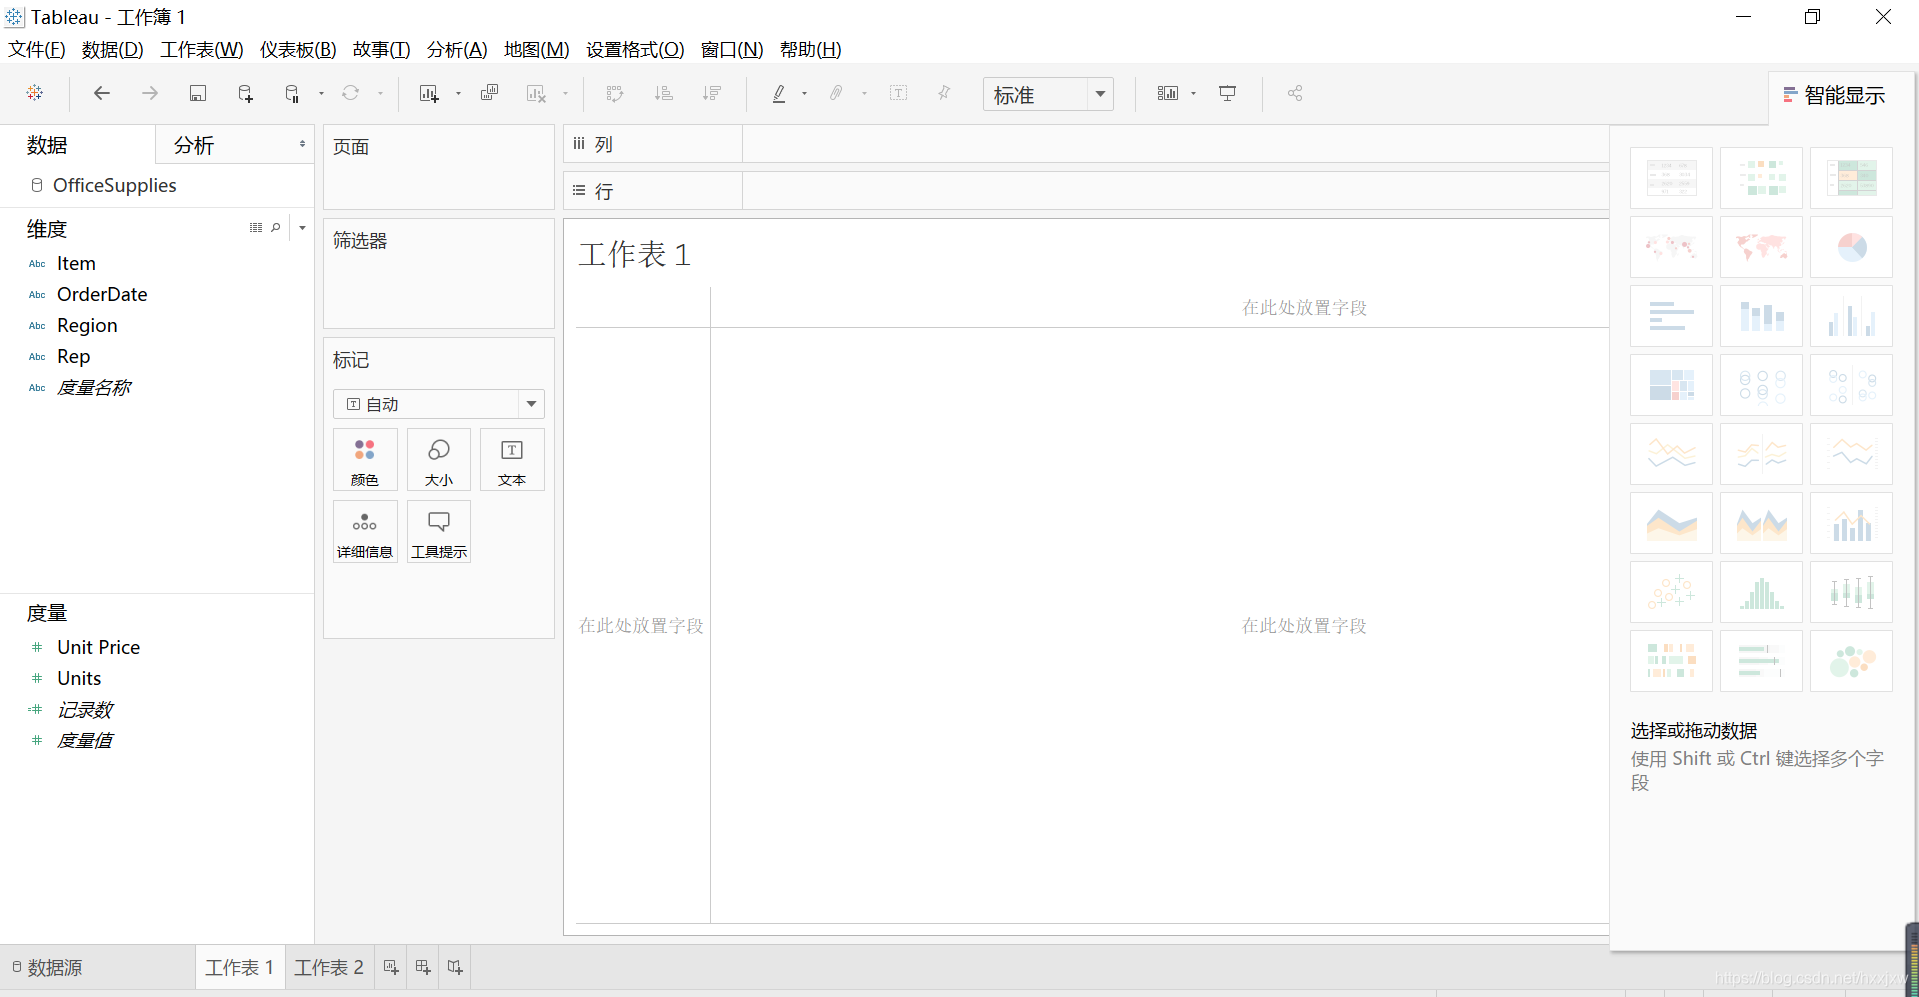
Task: Click the fix axes pin icon
Action: (x=944, y=93)
